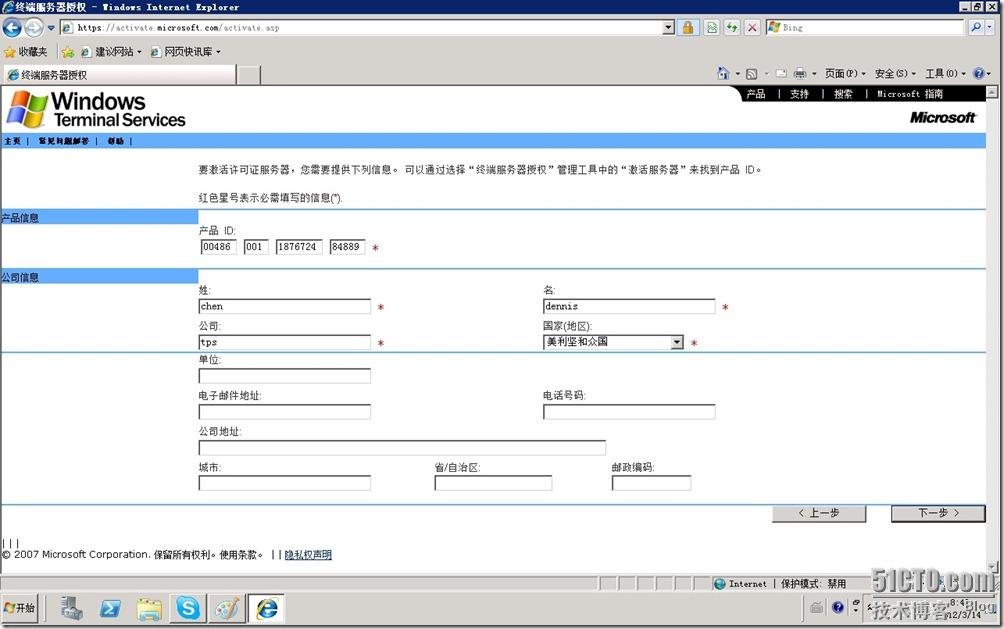Image resolution: width=1004 pixels, height=629 pixels.
Task: Click the browser Back arrow button
Action: tap(12, 28)
